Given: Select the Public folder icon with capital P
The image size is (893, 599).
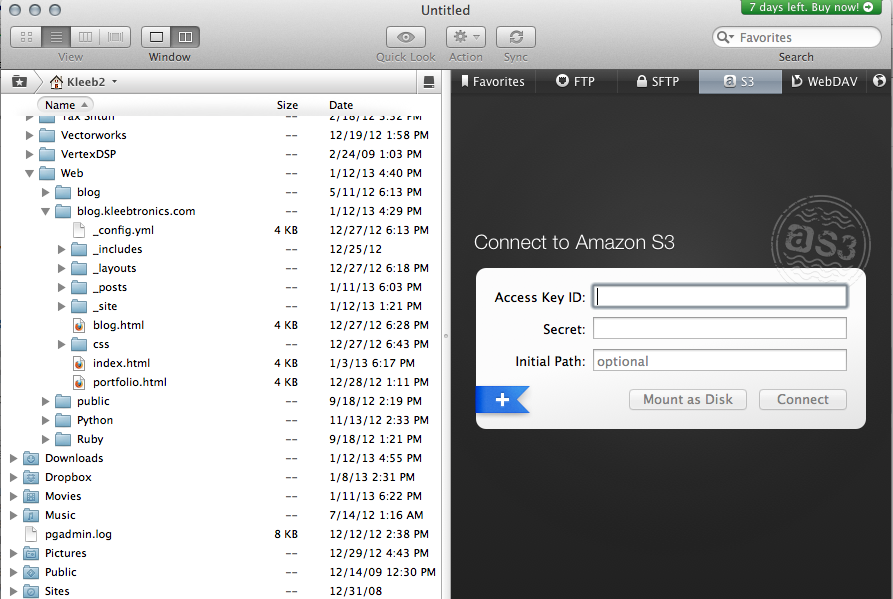Looking at the screenshot, I should [x=31, y=572].
